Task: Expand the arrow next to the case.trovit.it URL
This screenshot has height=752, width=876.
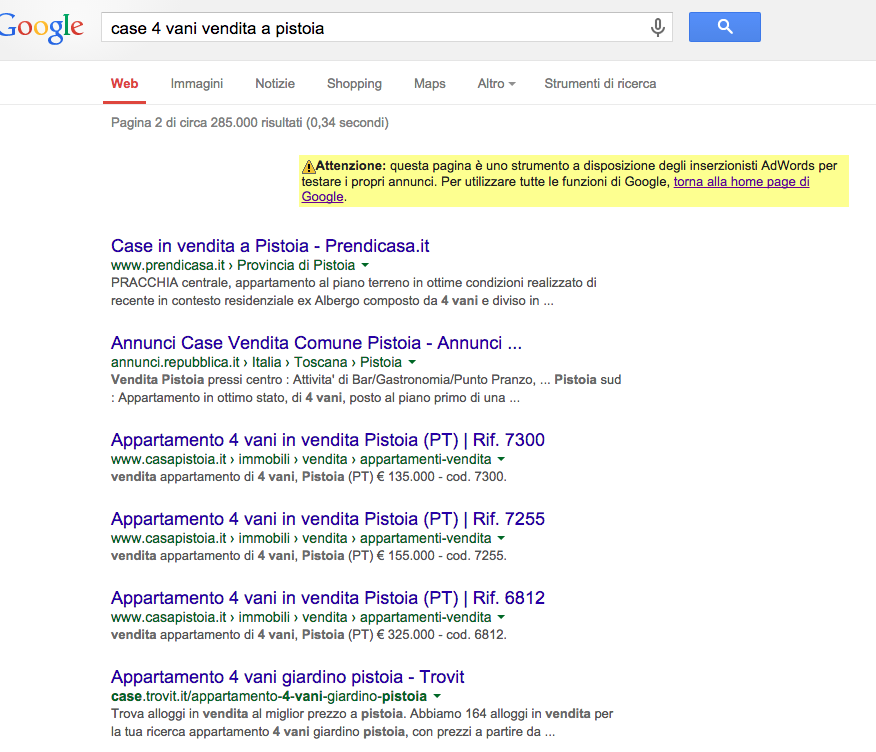Action: coord(437,696)
